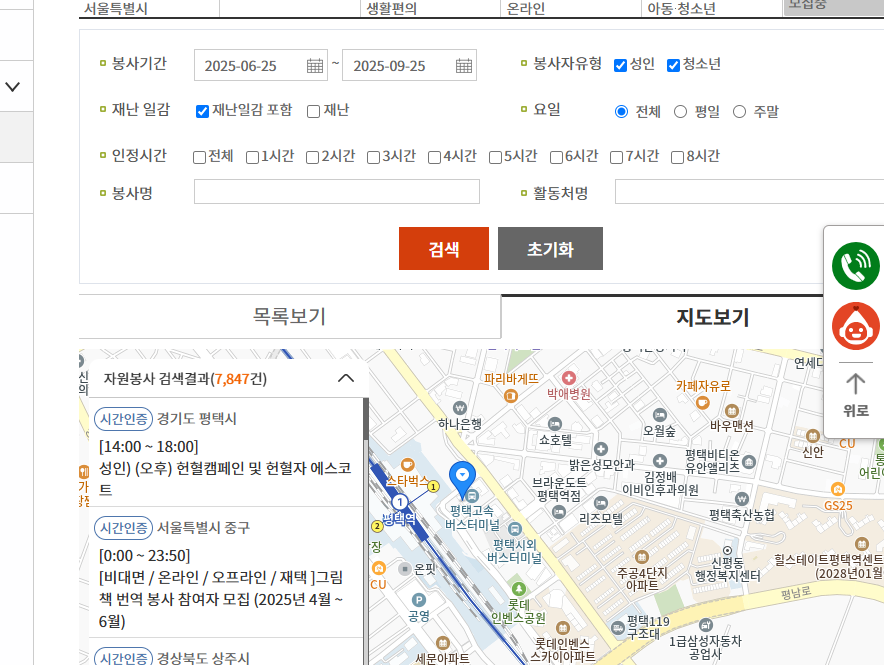Switch to the 목록보기 tab

[x=289, y=315]
